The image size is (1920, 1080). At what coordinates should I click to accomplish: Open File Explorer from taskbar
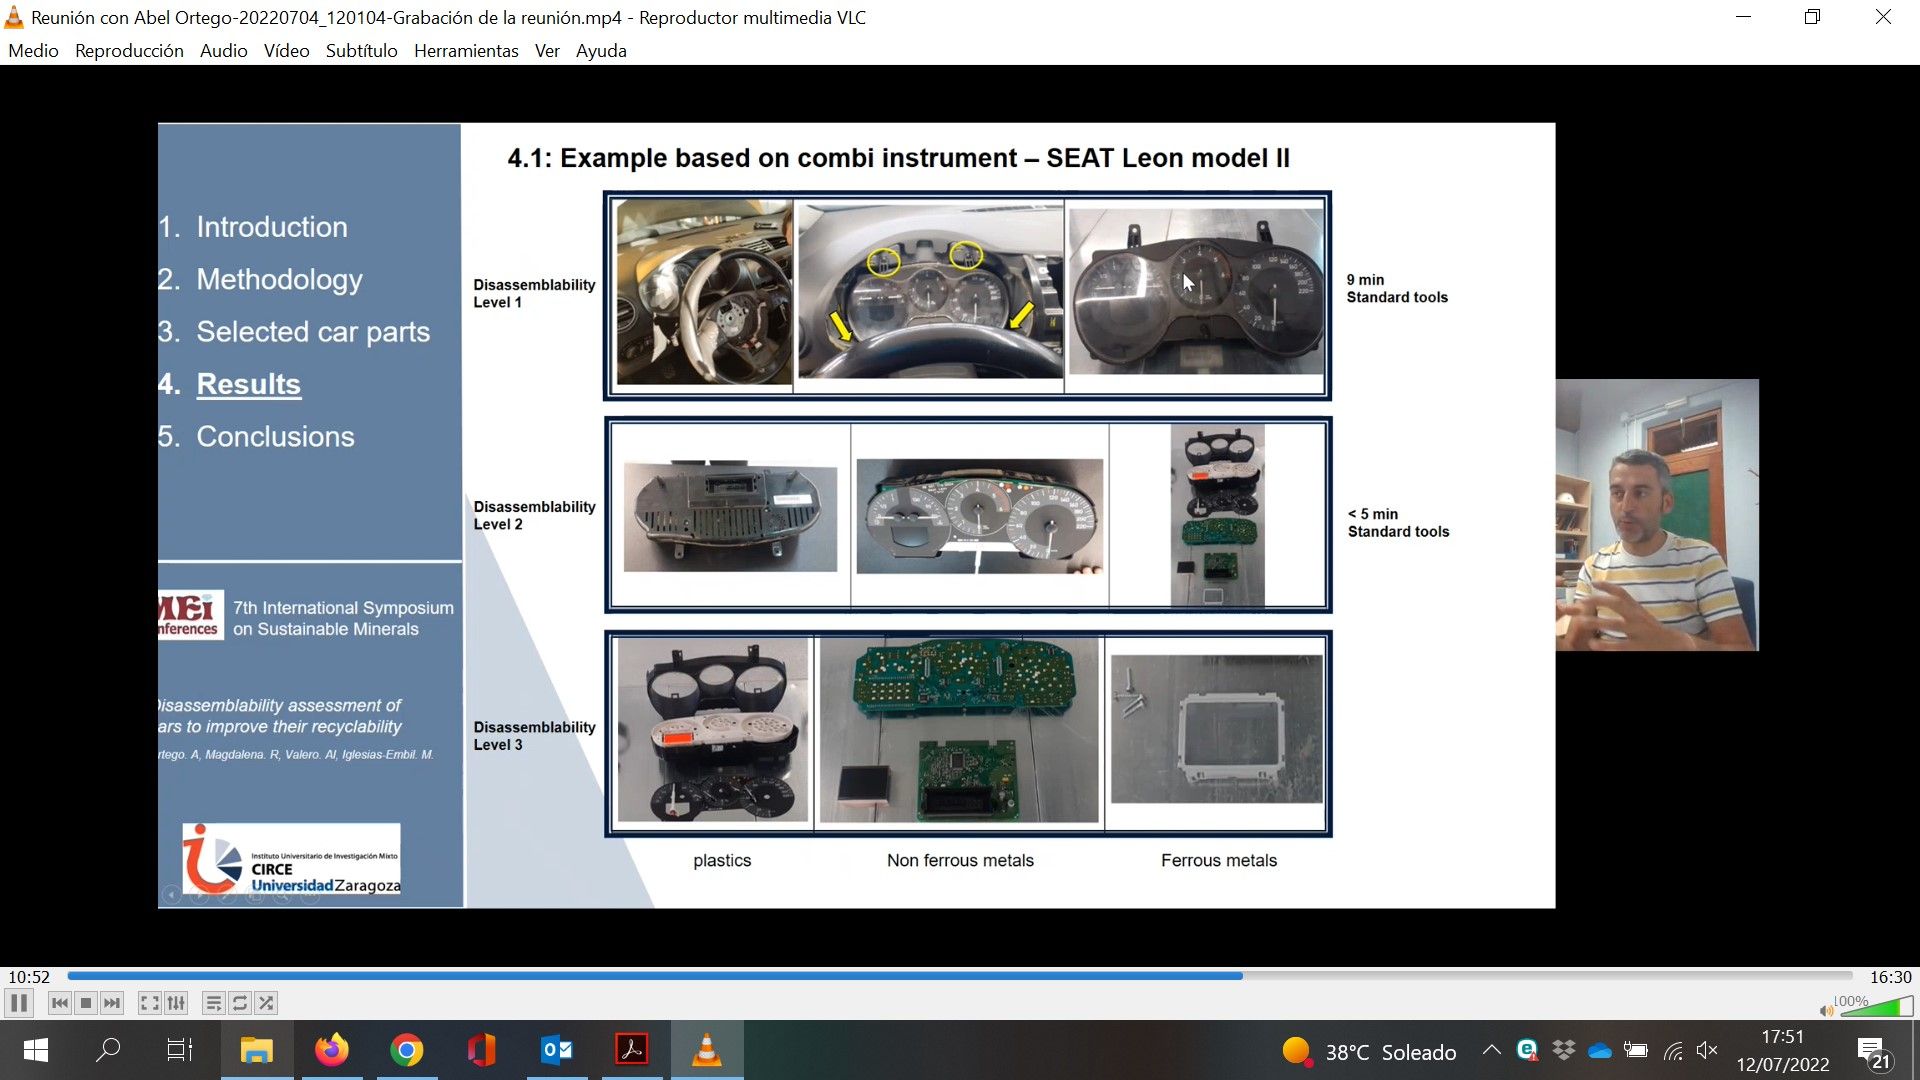[x=256, y=1050]
